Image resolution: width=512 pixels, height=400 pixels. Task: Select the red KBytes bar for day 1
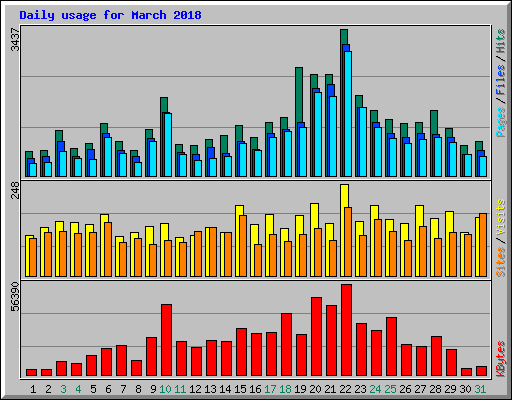click(31, 372)
